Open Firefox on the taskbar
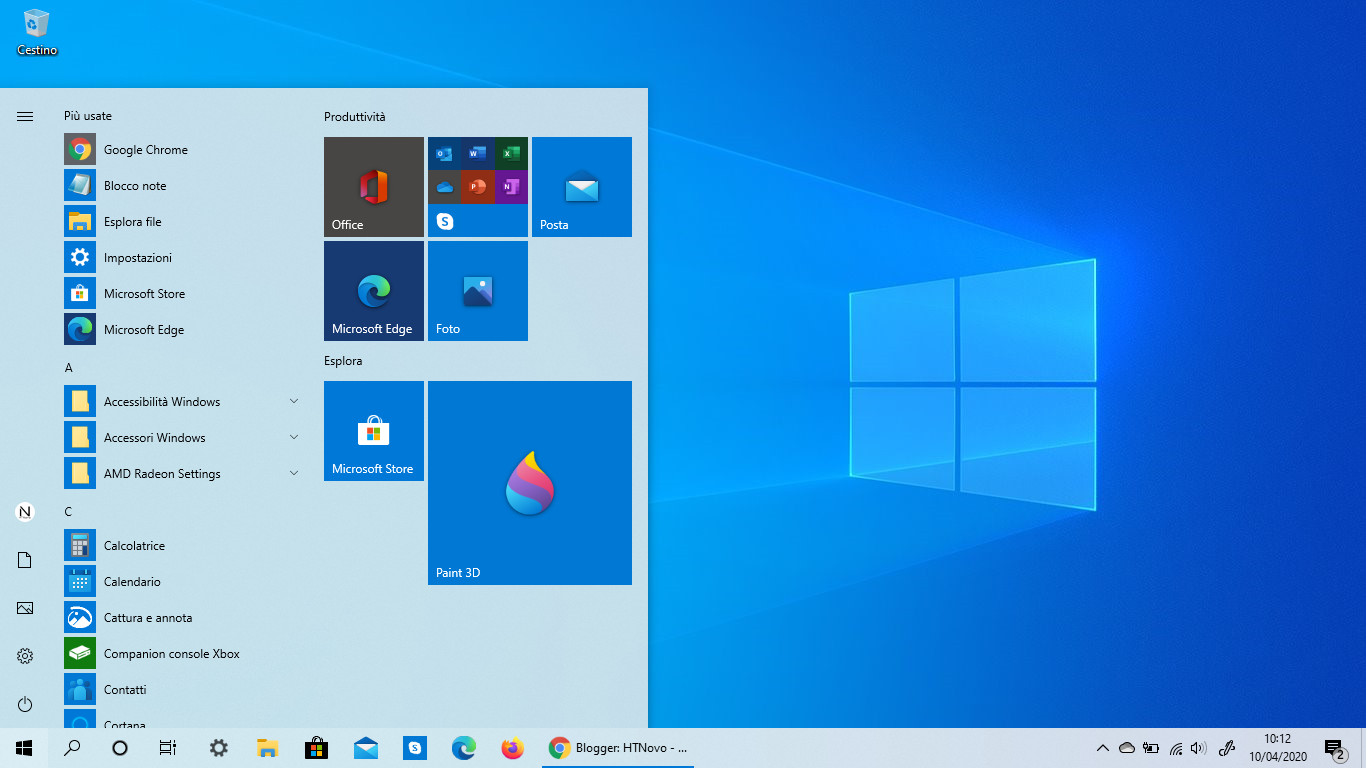Image resolution: width=1366 pixels, height=768 pixels. coord(512,748)
